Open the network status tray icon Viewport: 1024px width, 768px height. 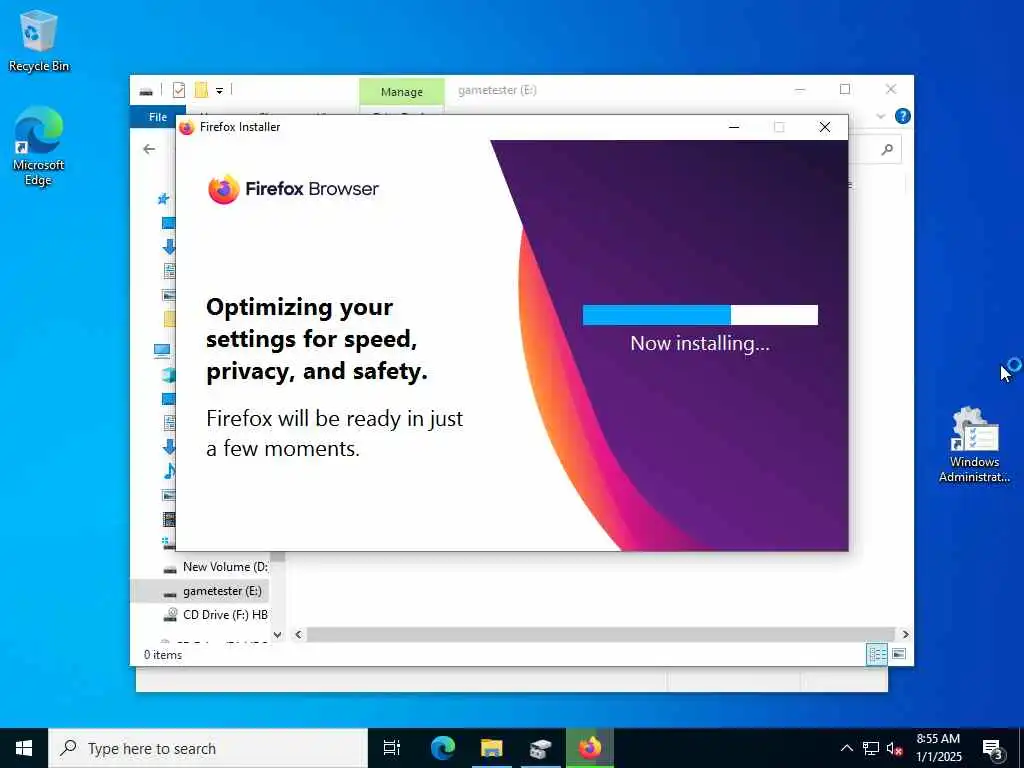click(x=871, y=748)
